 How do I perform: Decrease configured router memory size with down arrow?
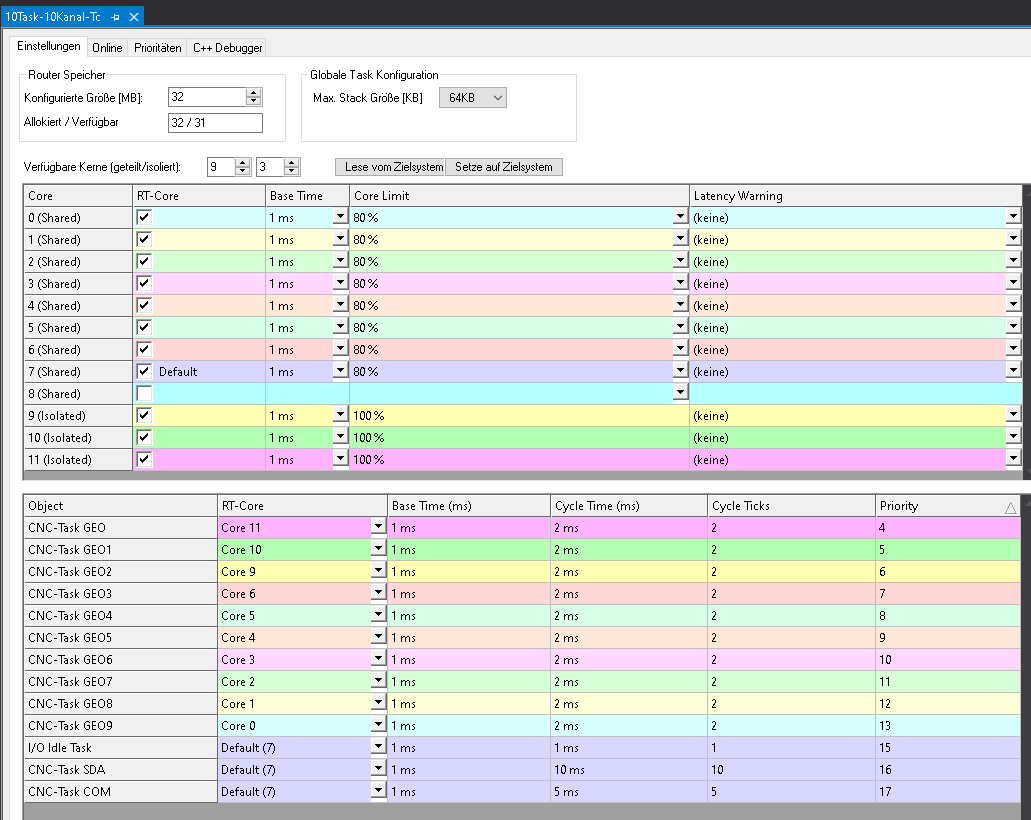click(253, 101)
